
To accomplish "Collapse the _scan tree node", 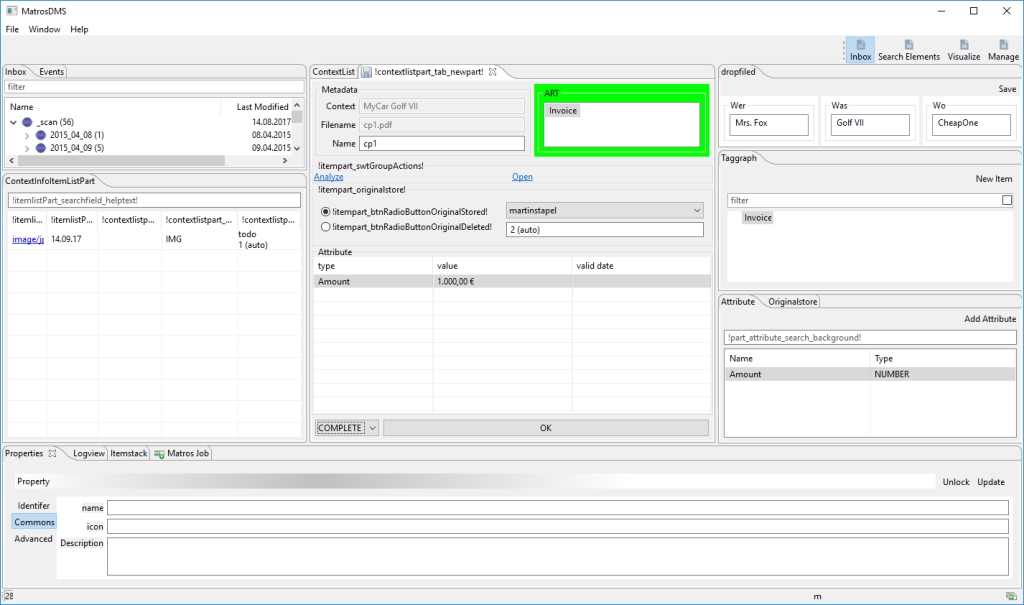I will (11, 121).
